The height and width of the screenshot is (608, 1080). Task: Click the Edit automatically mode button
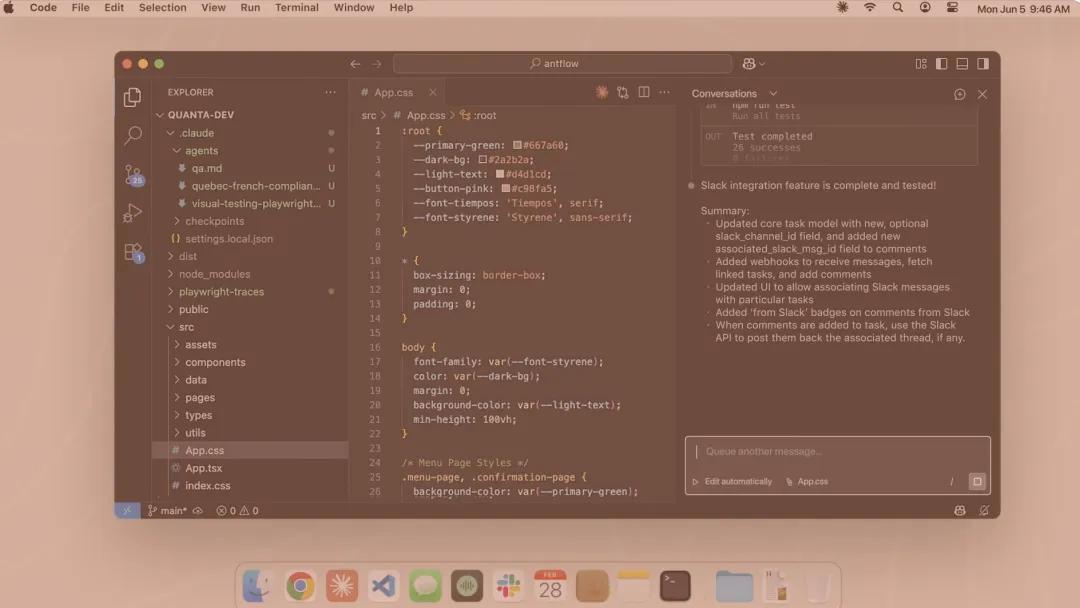(x=732, y=482)
